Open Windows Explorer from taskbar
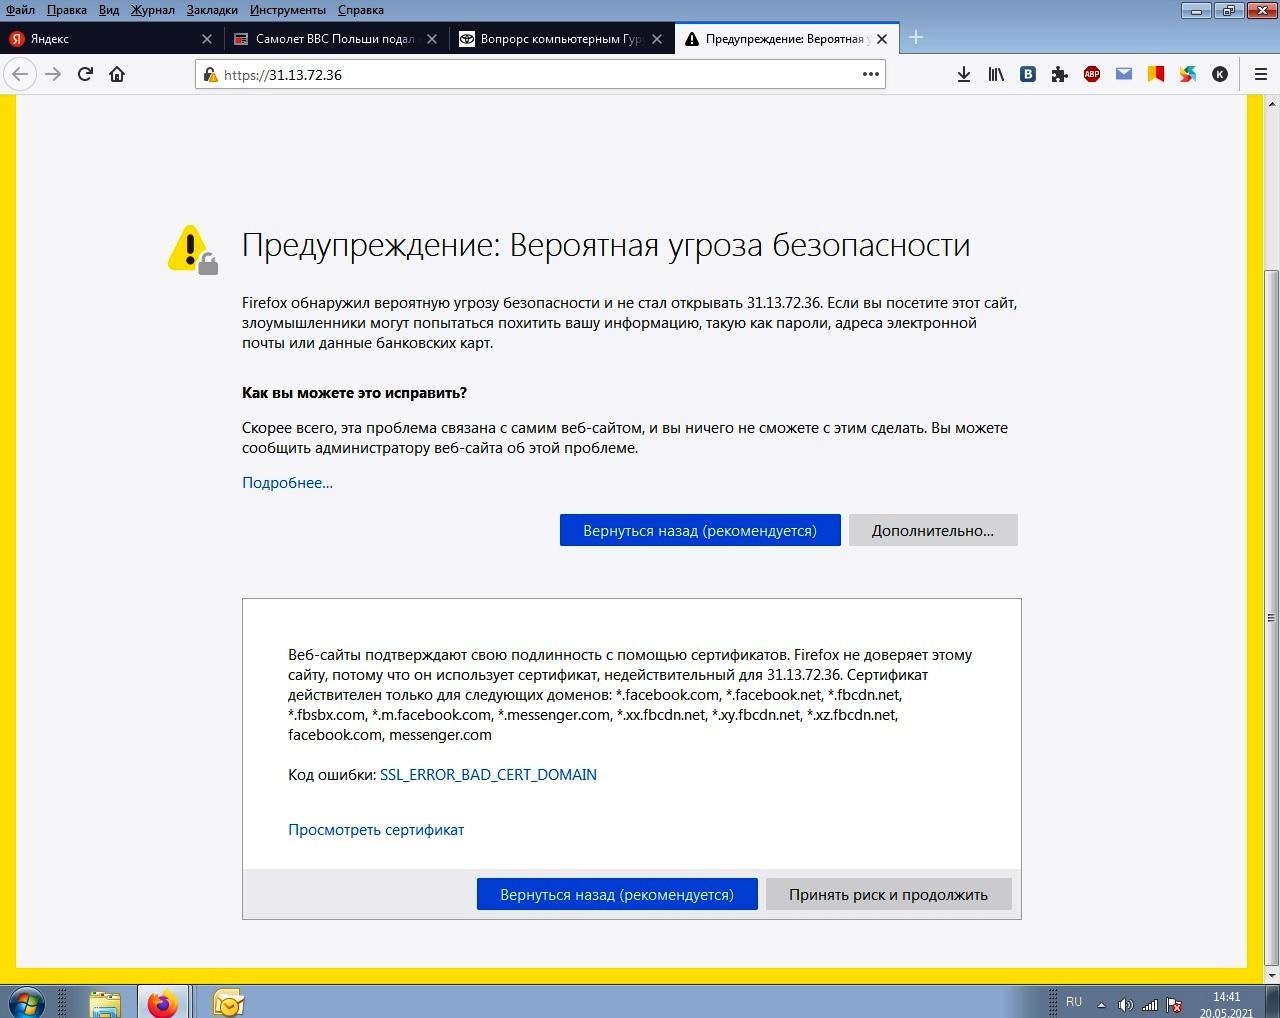Viewport: 1280px width, 1018px height. coord(104,1002)
